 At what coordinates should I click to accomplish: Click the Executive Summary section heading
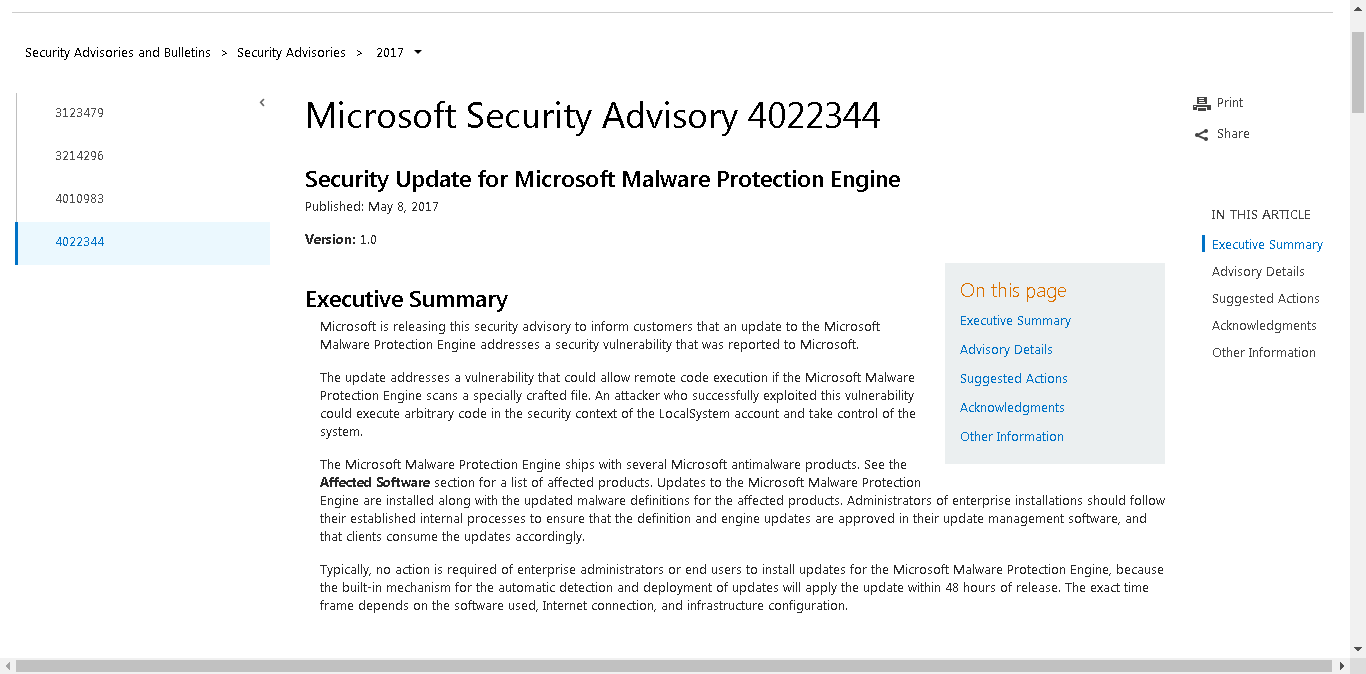point(406,300)
